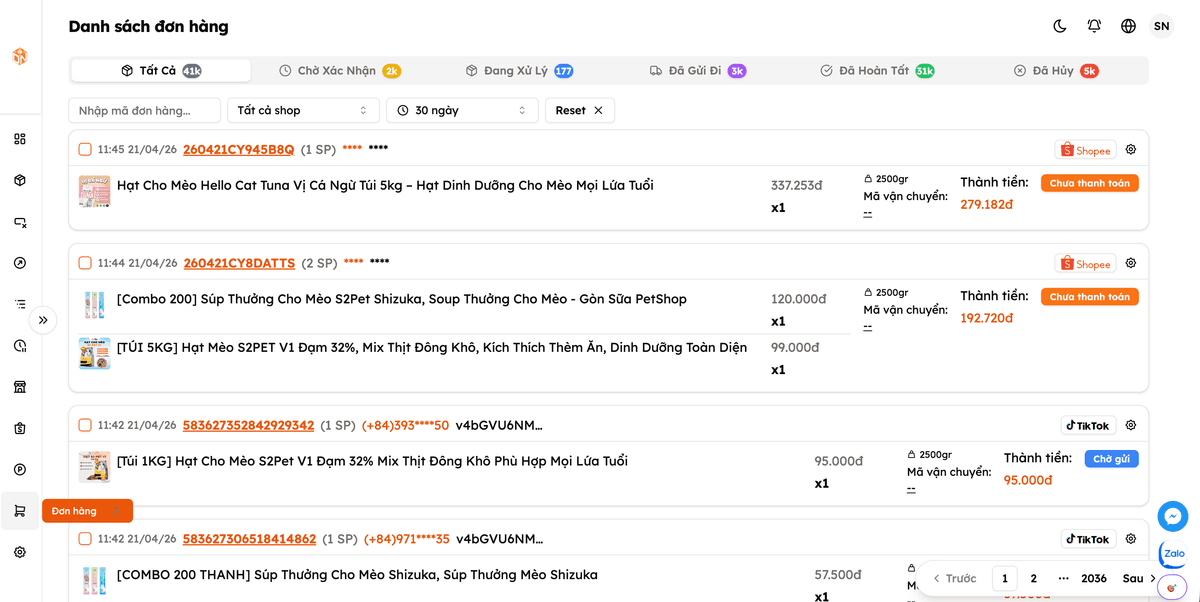
Task: Click the Hello Cat Tuna product thumbnail
Action: coord(95,191)
